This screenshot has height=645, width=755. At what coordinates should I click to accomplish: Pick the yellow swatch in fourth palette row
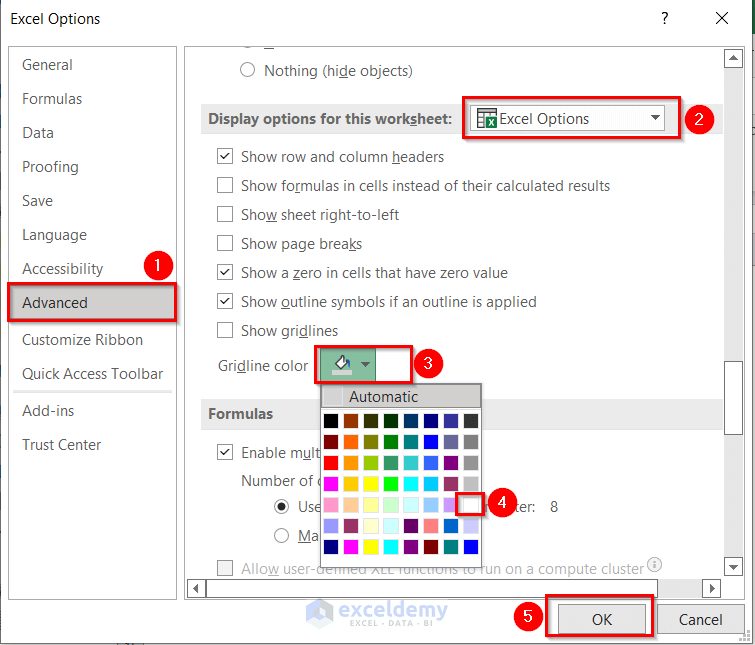pos(371,483)
